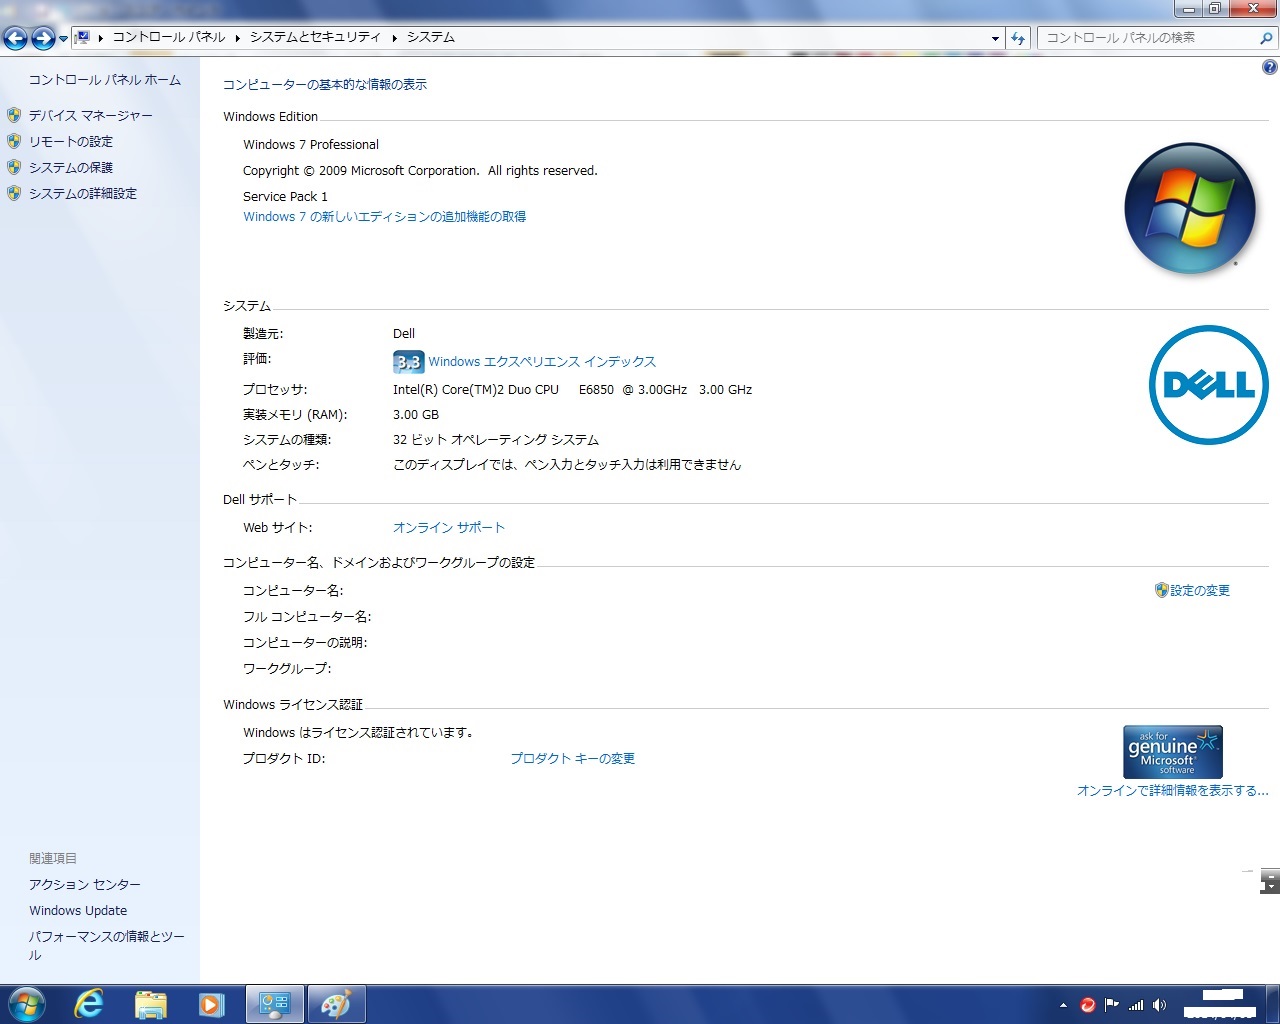Open デバイス マネージャー
Viewport: 1280px width, 1024px height.
click(90, 116)
